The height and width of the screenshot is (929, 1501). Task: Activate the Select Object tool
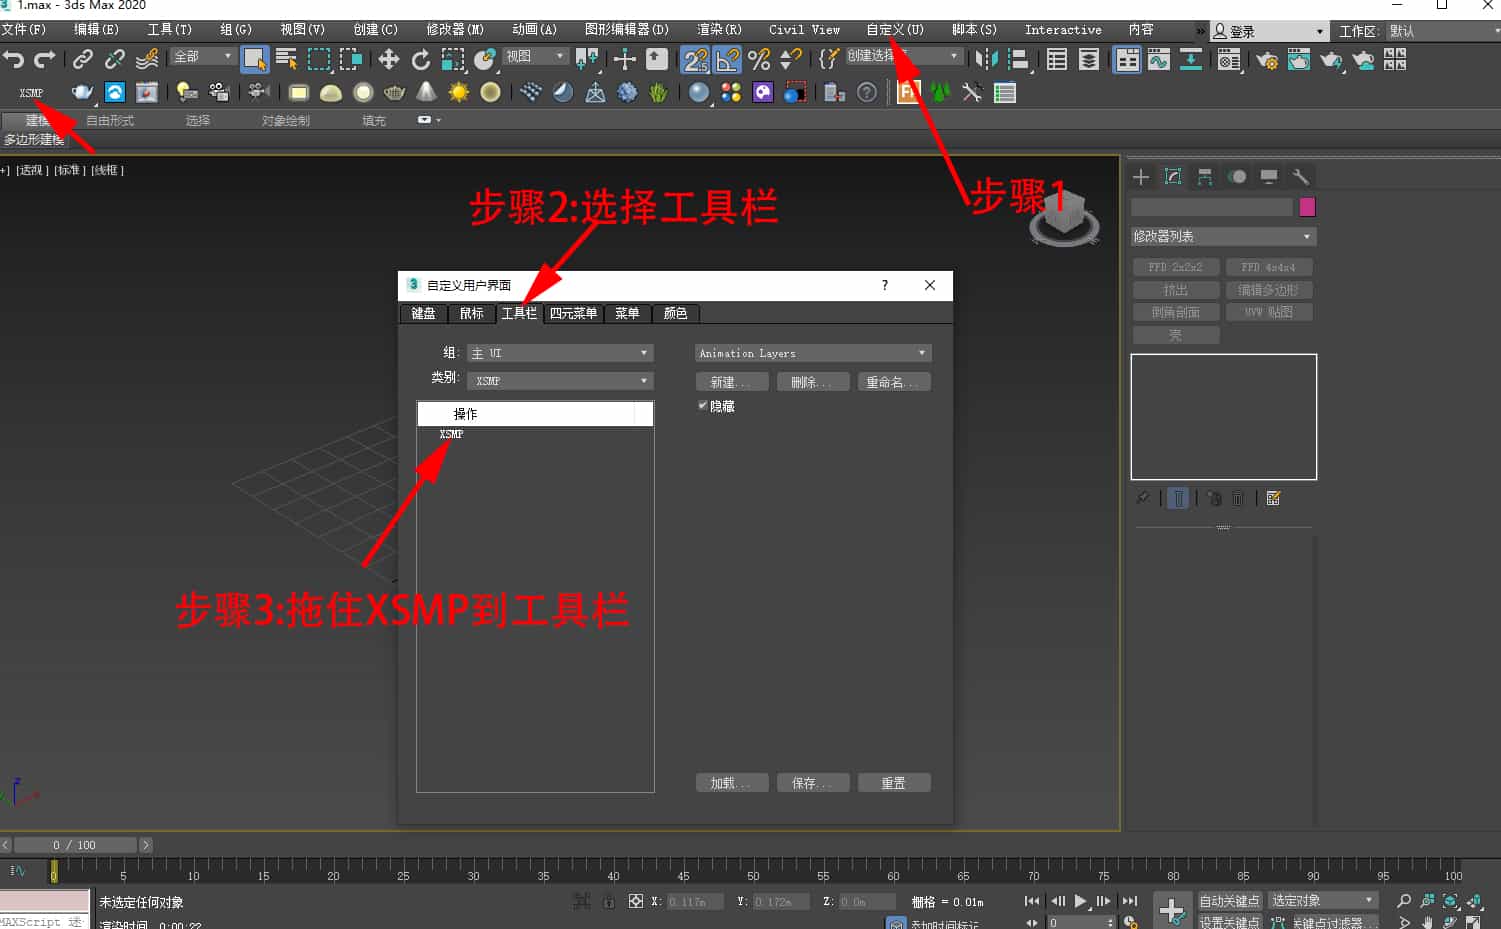[255, 60]
